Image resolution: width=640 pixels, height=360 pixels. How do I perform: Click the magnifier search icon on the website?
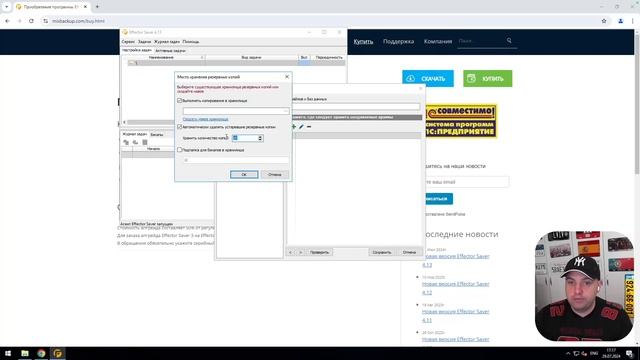pyautogui.click(x=509, y=40)
